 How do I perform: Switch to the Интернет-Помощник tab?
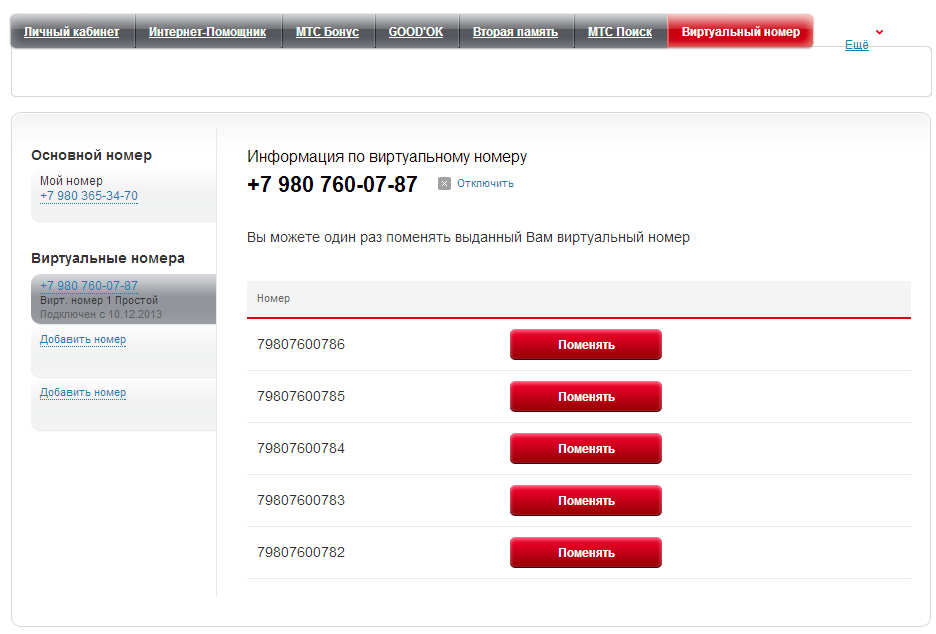[x=207, y=32]
